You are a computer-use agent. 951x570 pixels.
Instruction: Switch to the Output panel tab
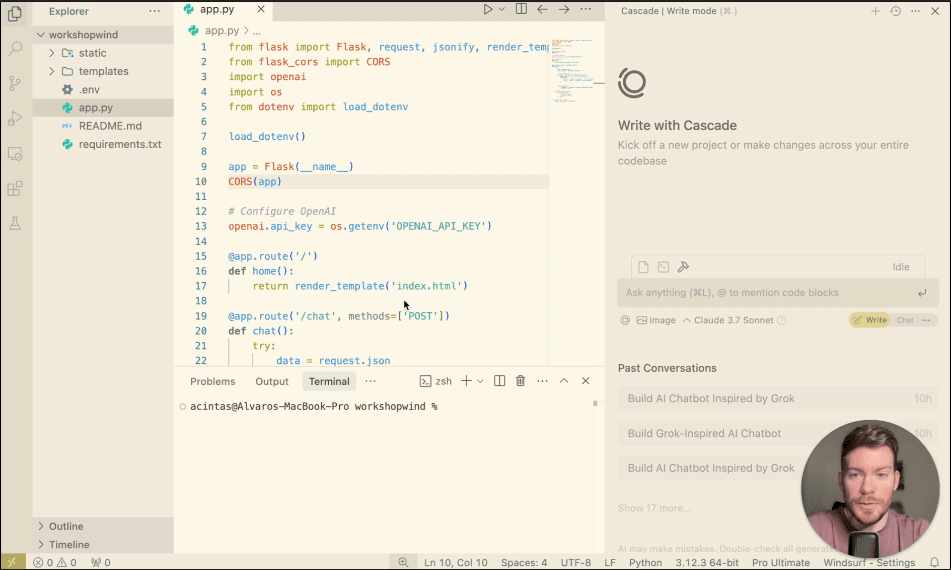272,381
